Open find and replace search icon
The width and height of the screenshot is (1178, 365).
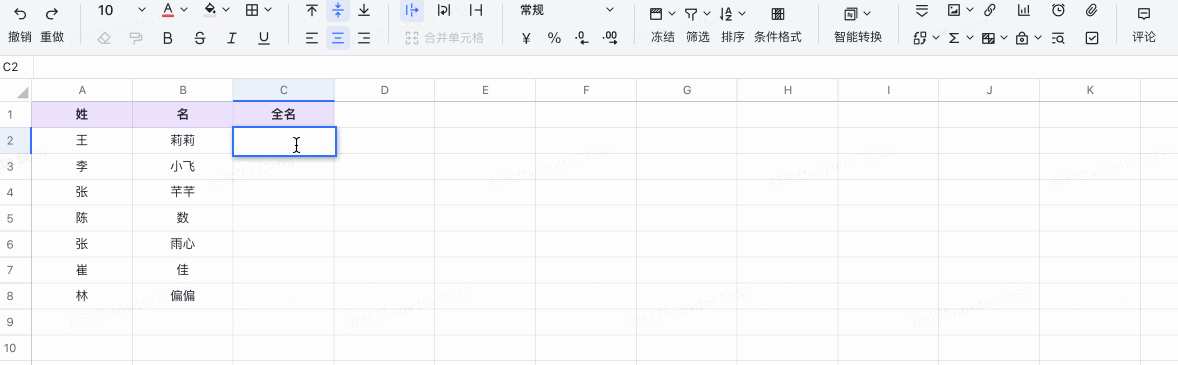pyautogui.click(x=1058, y=38)
